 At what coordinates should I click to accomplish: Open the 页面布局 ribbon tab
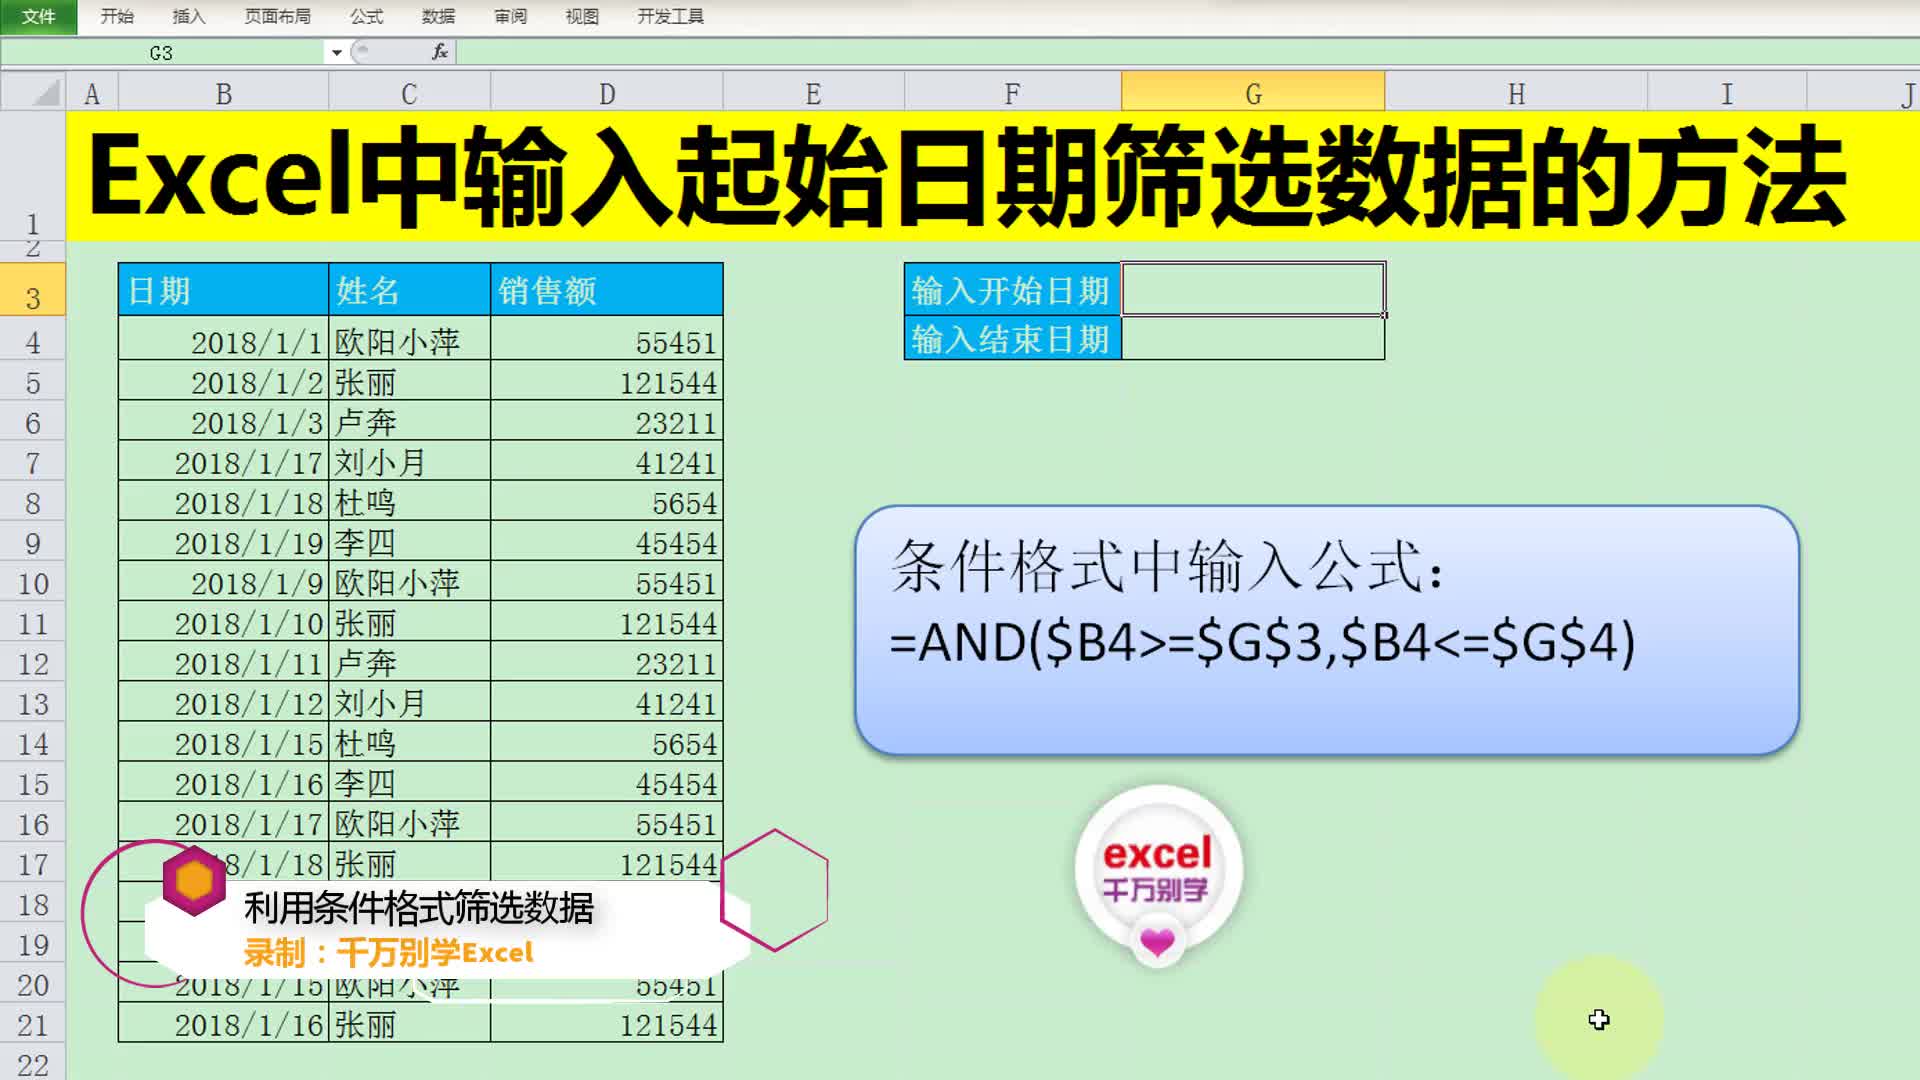[277, 16]
